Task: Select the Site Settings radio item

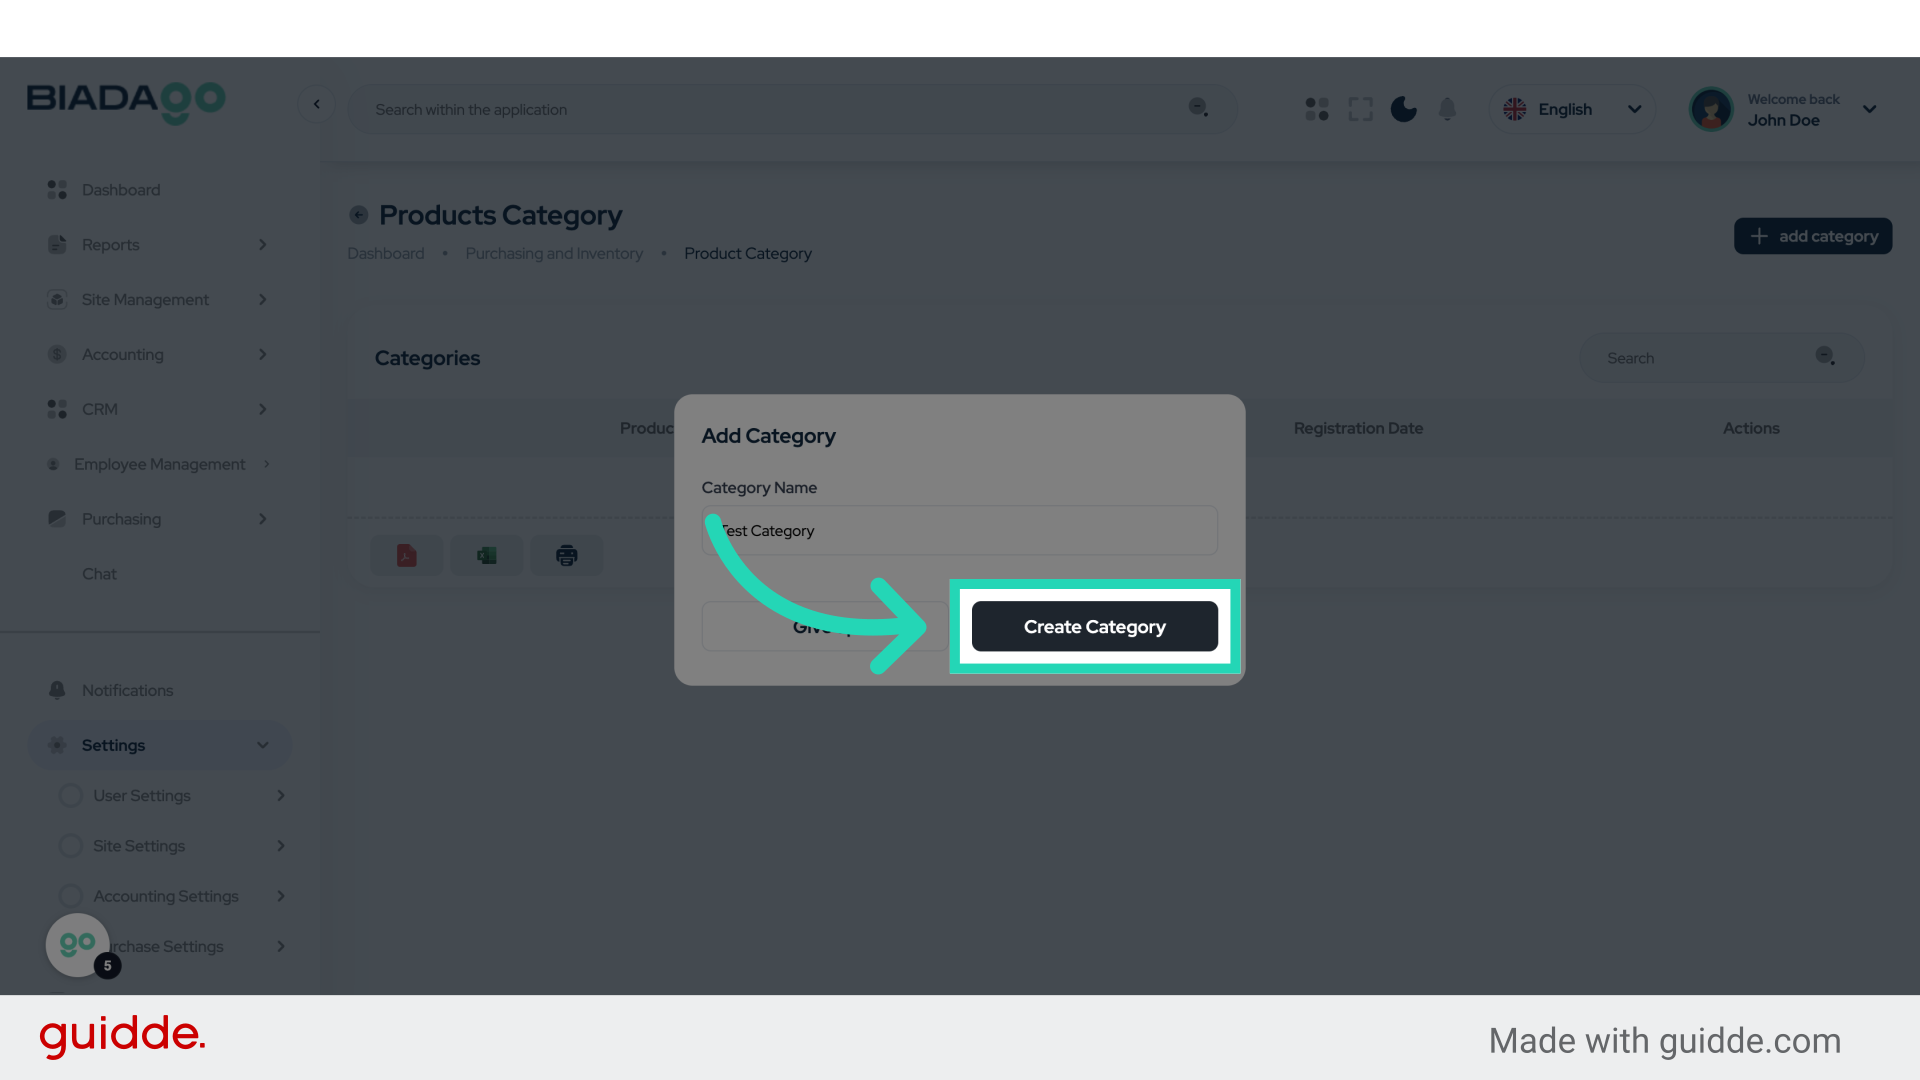Action: pos(70,845)
